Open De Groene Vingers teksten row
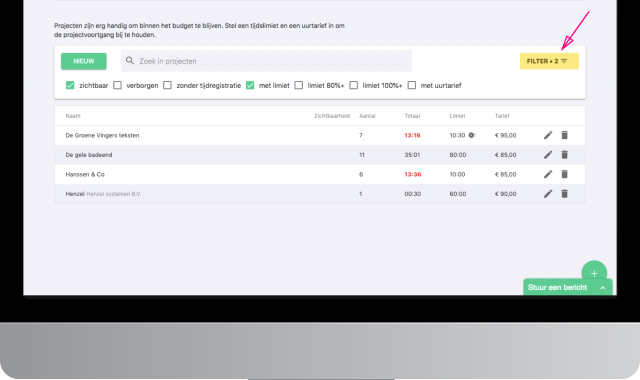 [320, 135]
